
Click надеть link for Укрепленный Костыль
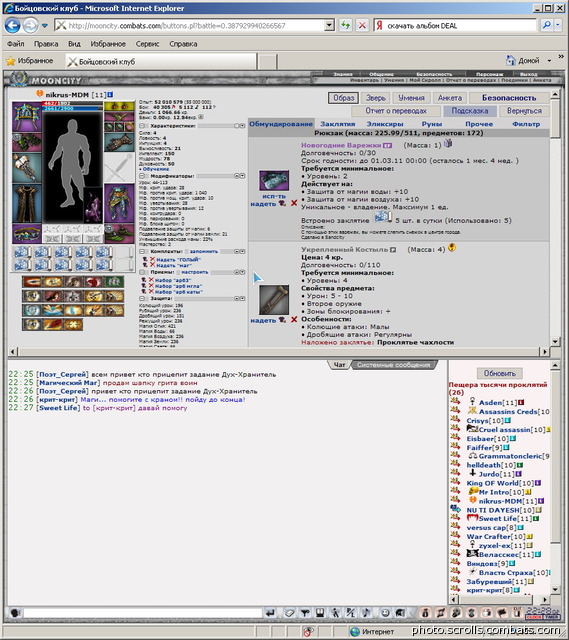click(263, 320)
